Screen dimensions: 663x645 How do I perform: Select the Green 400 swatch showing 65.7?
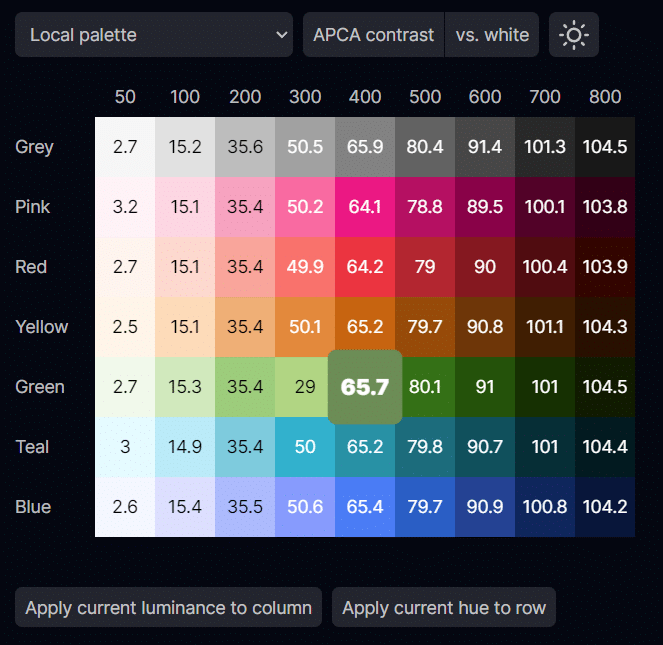(x=365, y=387)
